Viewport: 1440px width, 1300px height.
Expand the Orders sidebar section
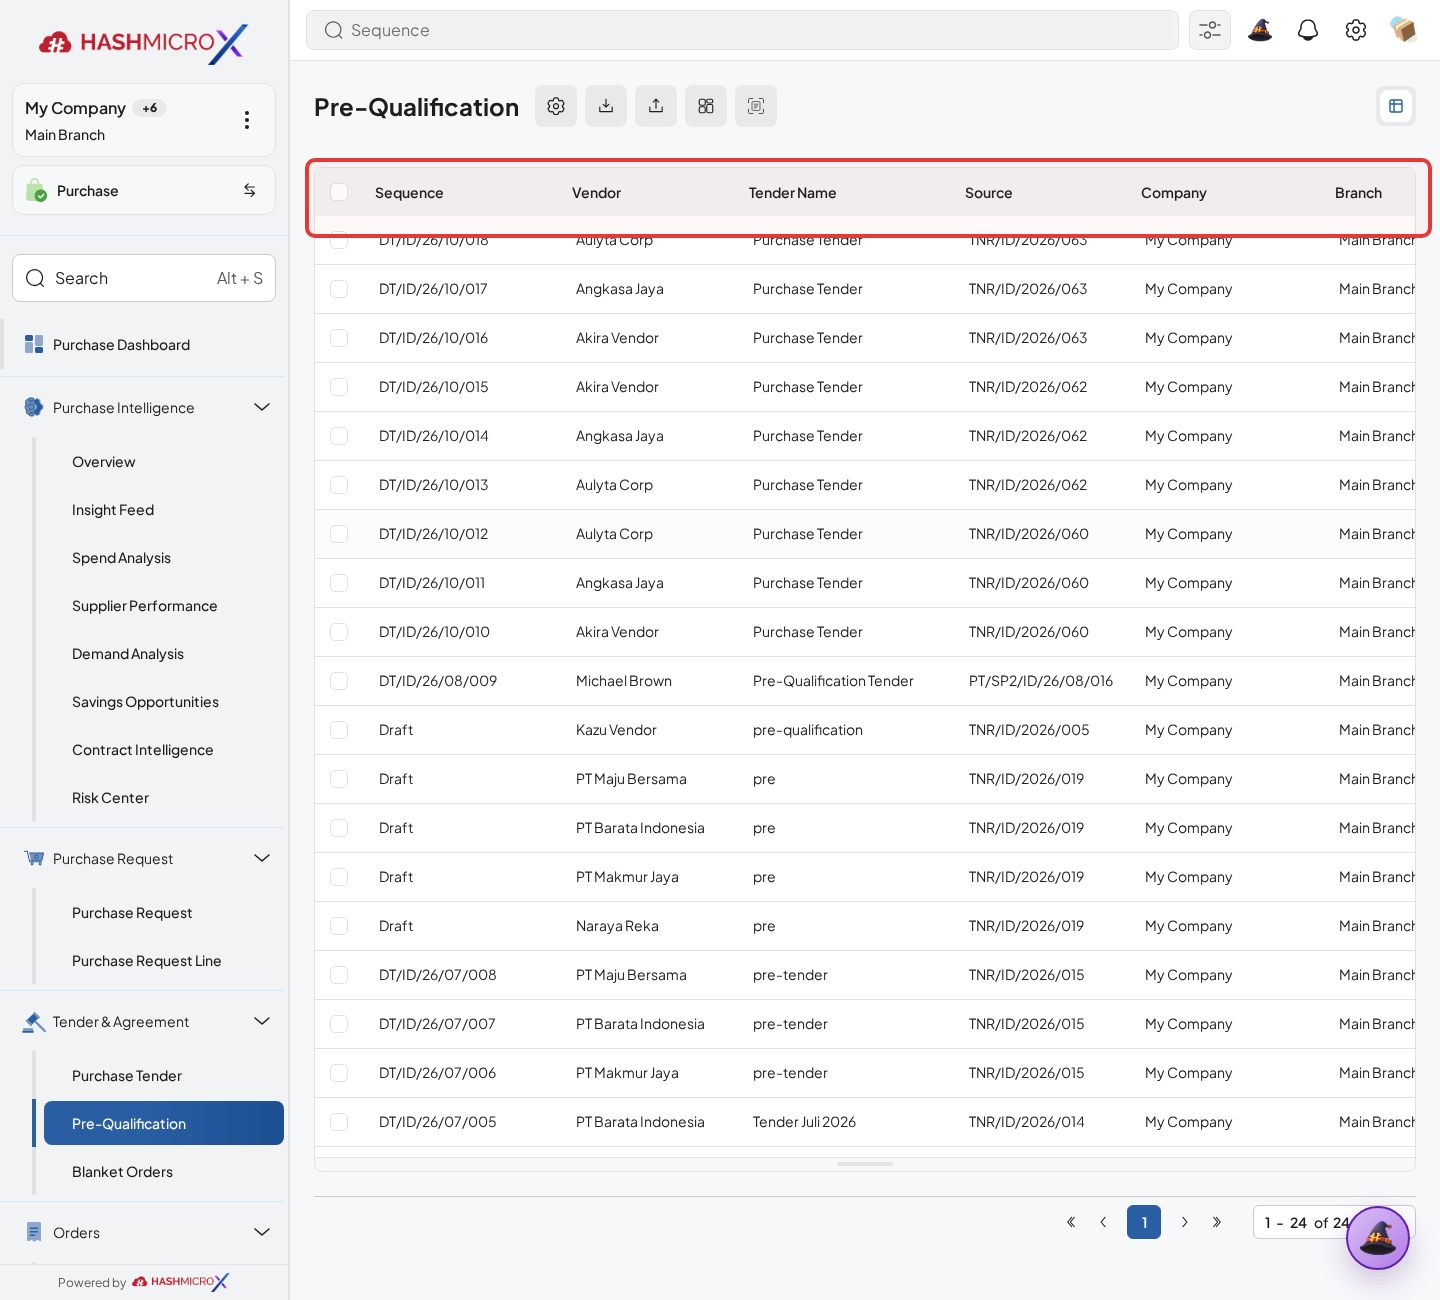tap(262, 1232)
